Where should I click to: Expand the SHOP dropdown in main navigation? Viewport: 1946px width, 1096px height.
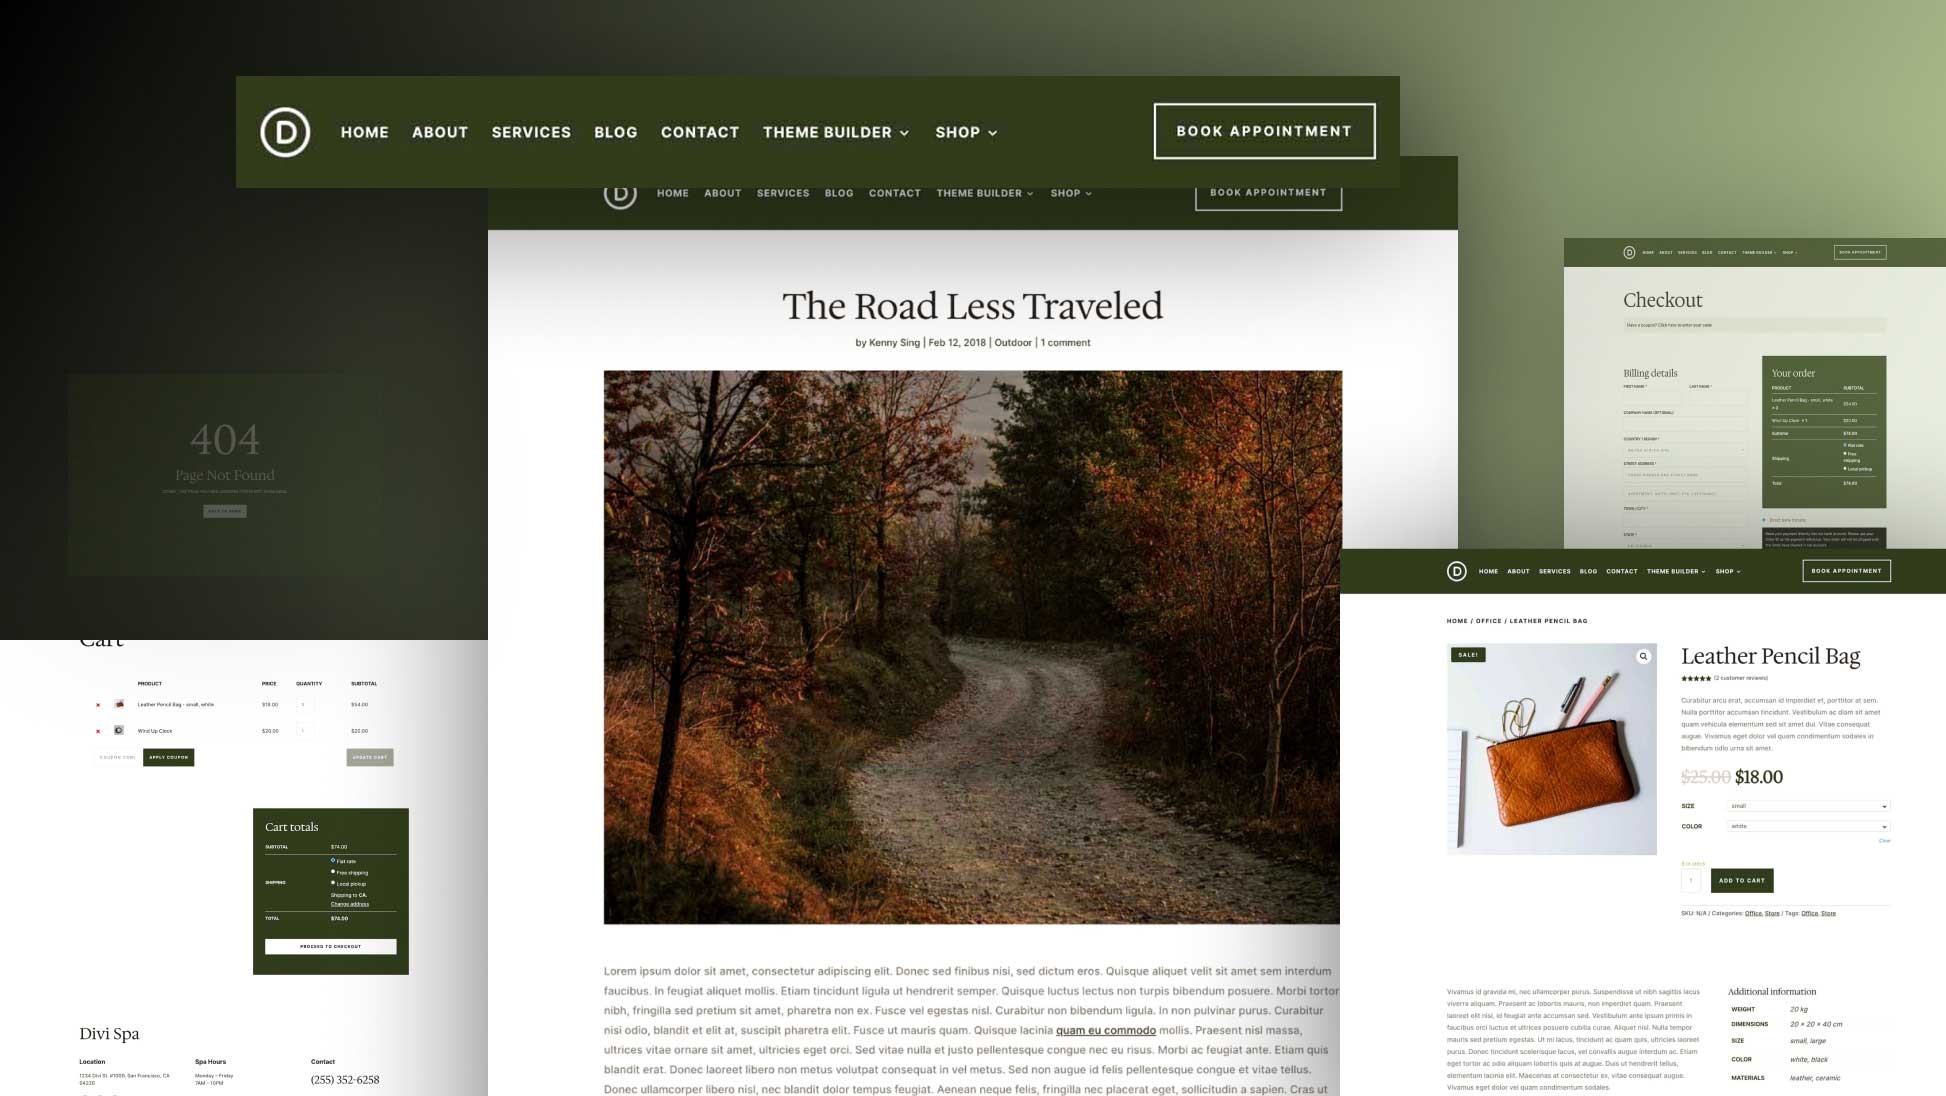coord(966,131)
